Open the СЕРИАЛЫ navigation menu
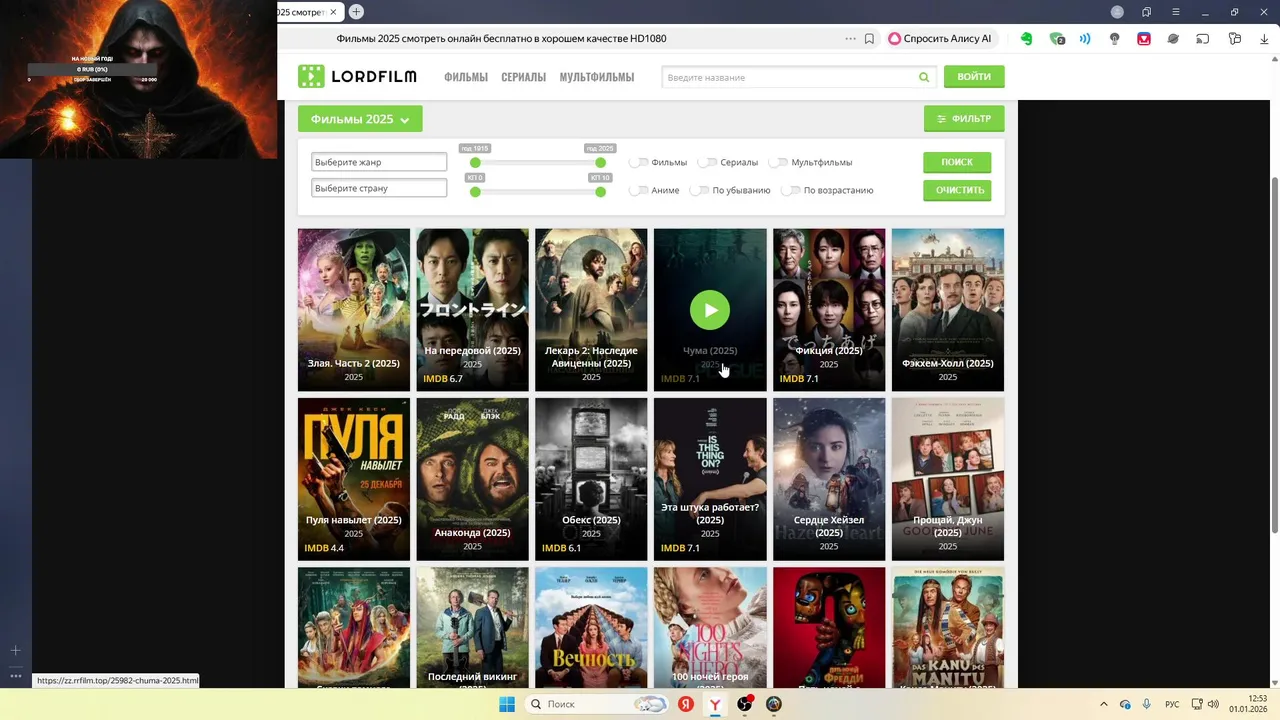1280x720 pixels. pos(524,77)
